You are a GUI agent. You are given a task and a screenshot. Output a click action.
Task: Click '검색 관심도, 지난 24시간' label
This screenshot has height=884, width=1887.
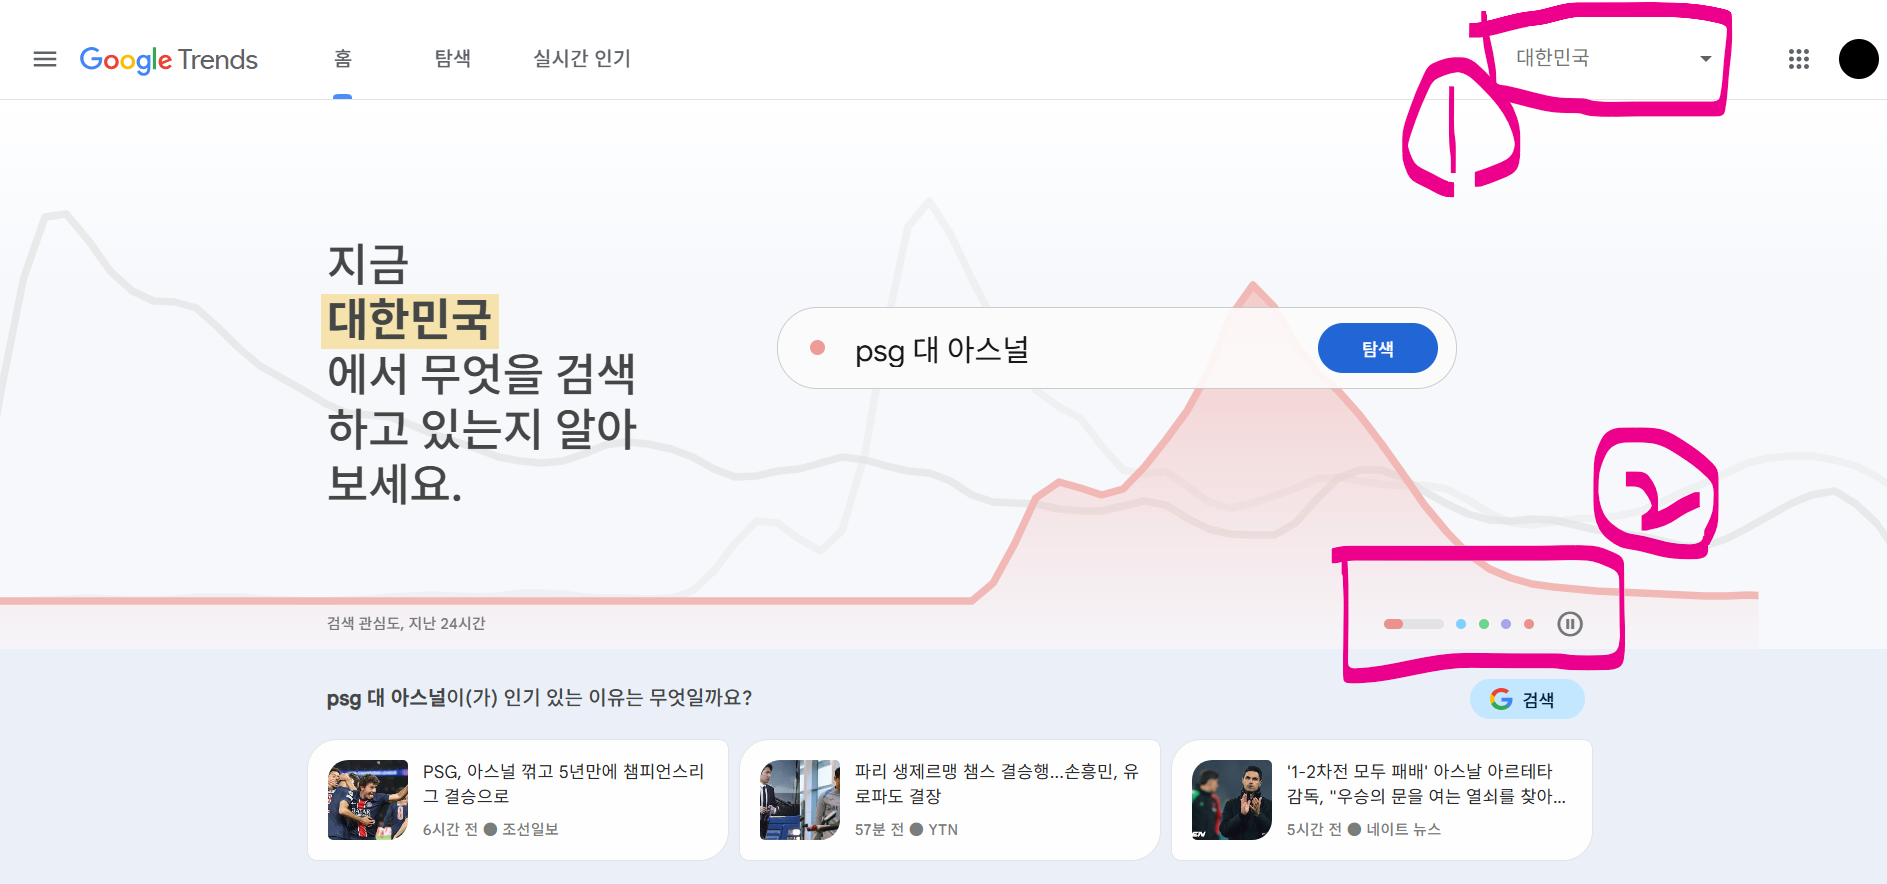pos(406,623)
